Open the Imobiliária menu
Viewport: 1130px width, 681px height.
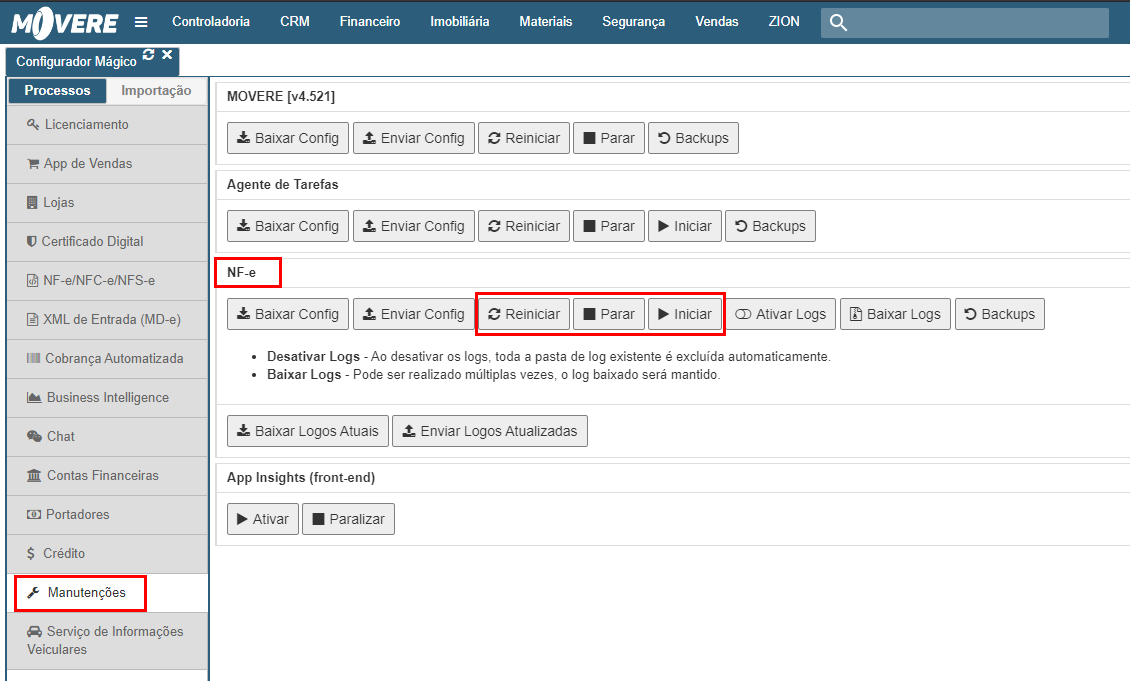pyautogui.click(x=460, y=22)
